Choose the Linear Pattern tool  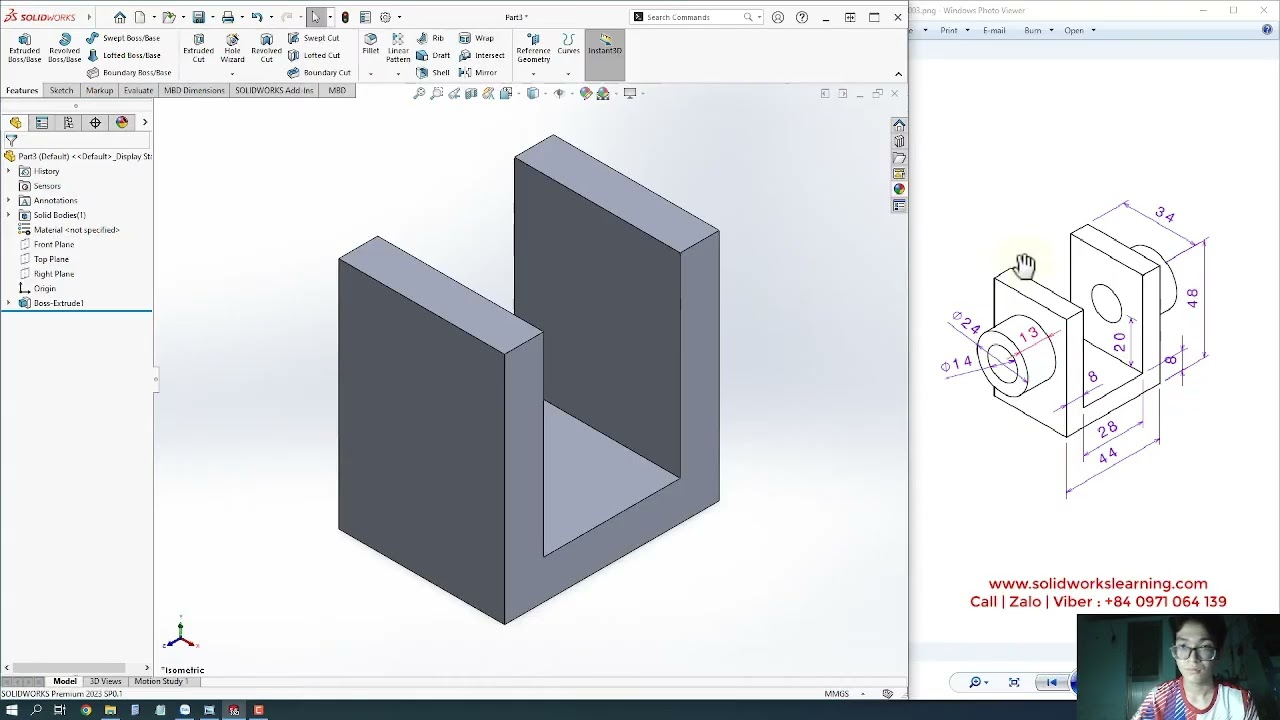pyautogui.click(x=398, y=48)
